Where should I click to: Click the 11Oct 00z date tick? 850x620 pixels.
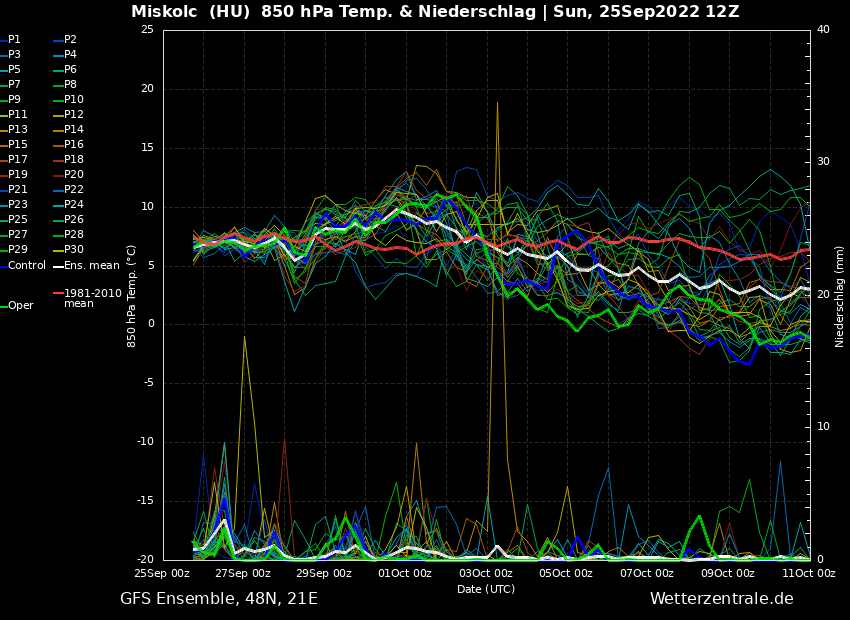click(x=808, y=573)
